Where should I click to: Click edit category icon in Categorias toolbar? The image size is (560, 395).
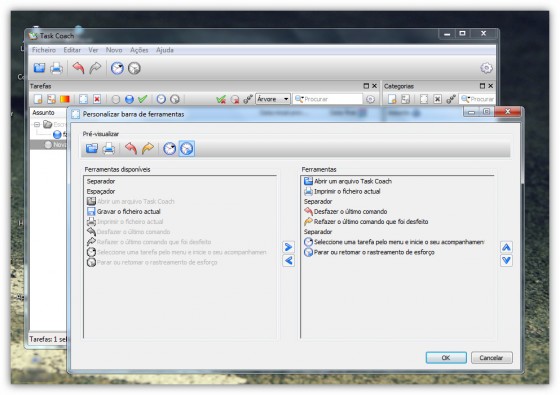tap(424, 99)
